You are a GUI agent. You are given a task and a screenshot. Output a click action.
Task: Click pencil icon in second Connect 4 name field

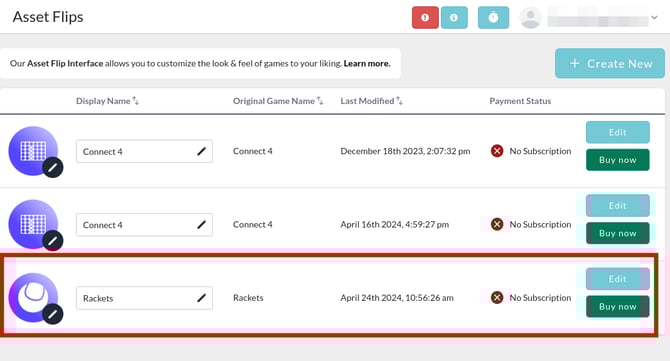pos(201,225)
